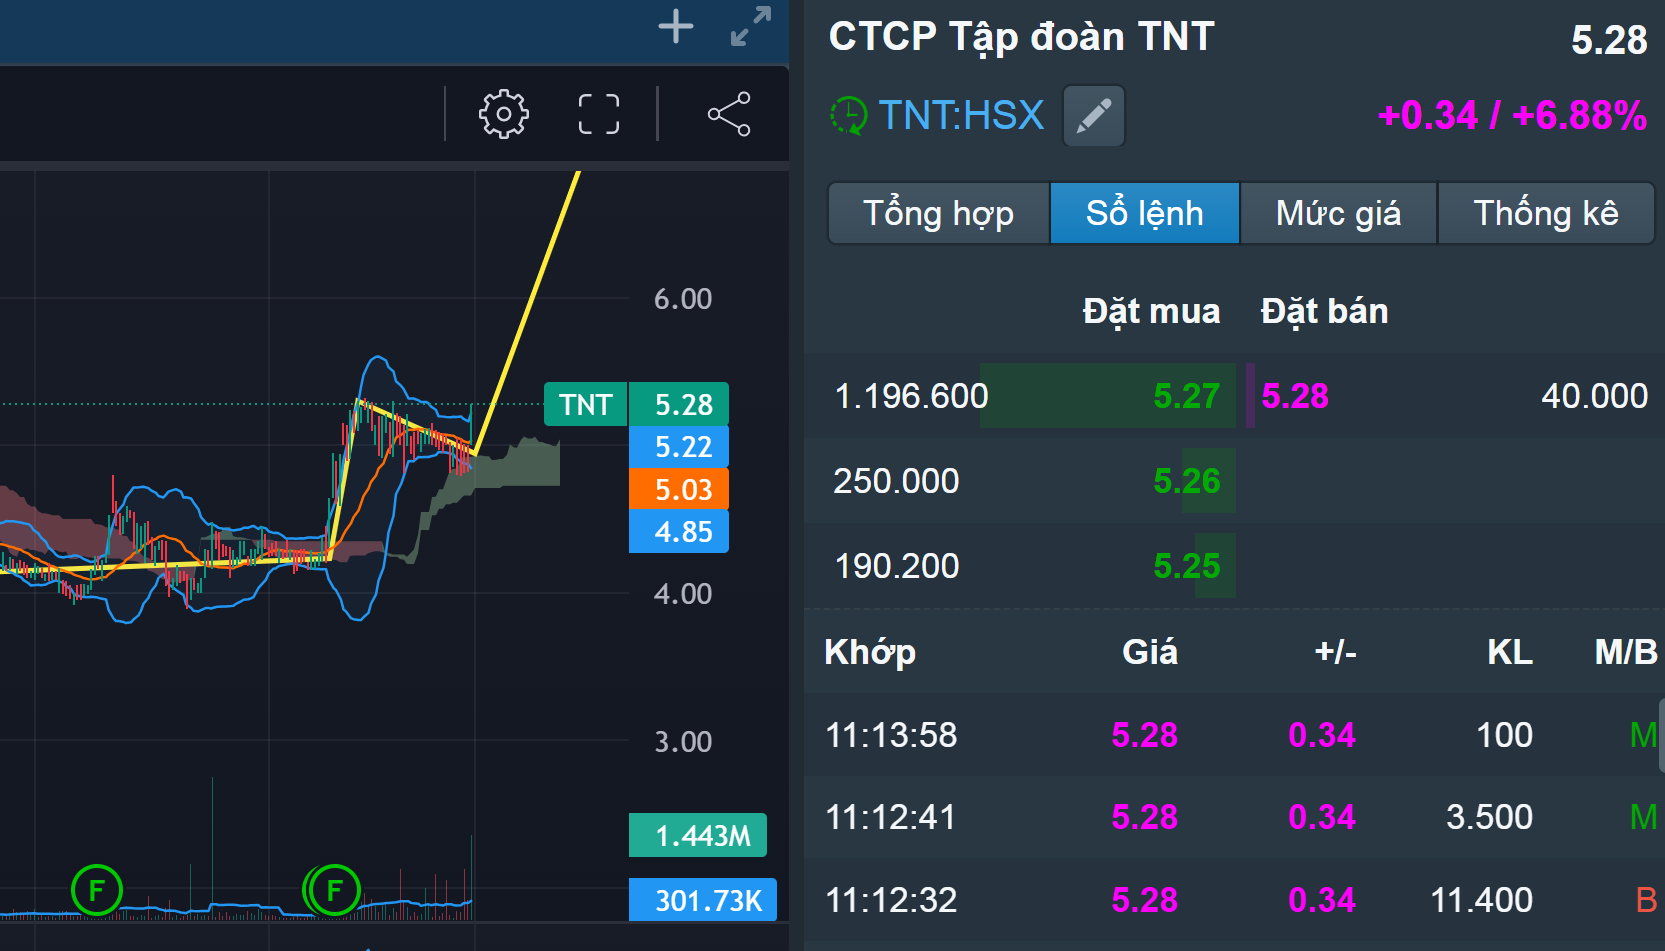Viewport: 1665px width, 951px height.
Task: Open chart settings gear icon
Action: (x=504, y=114)
